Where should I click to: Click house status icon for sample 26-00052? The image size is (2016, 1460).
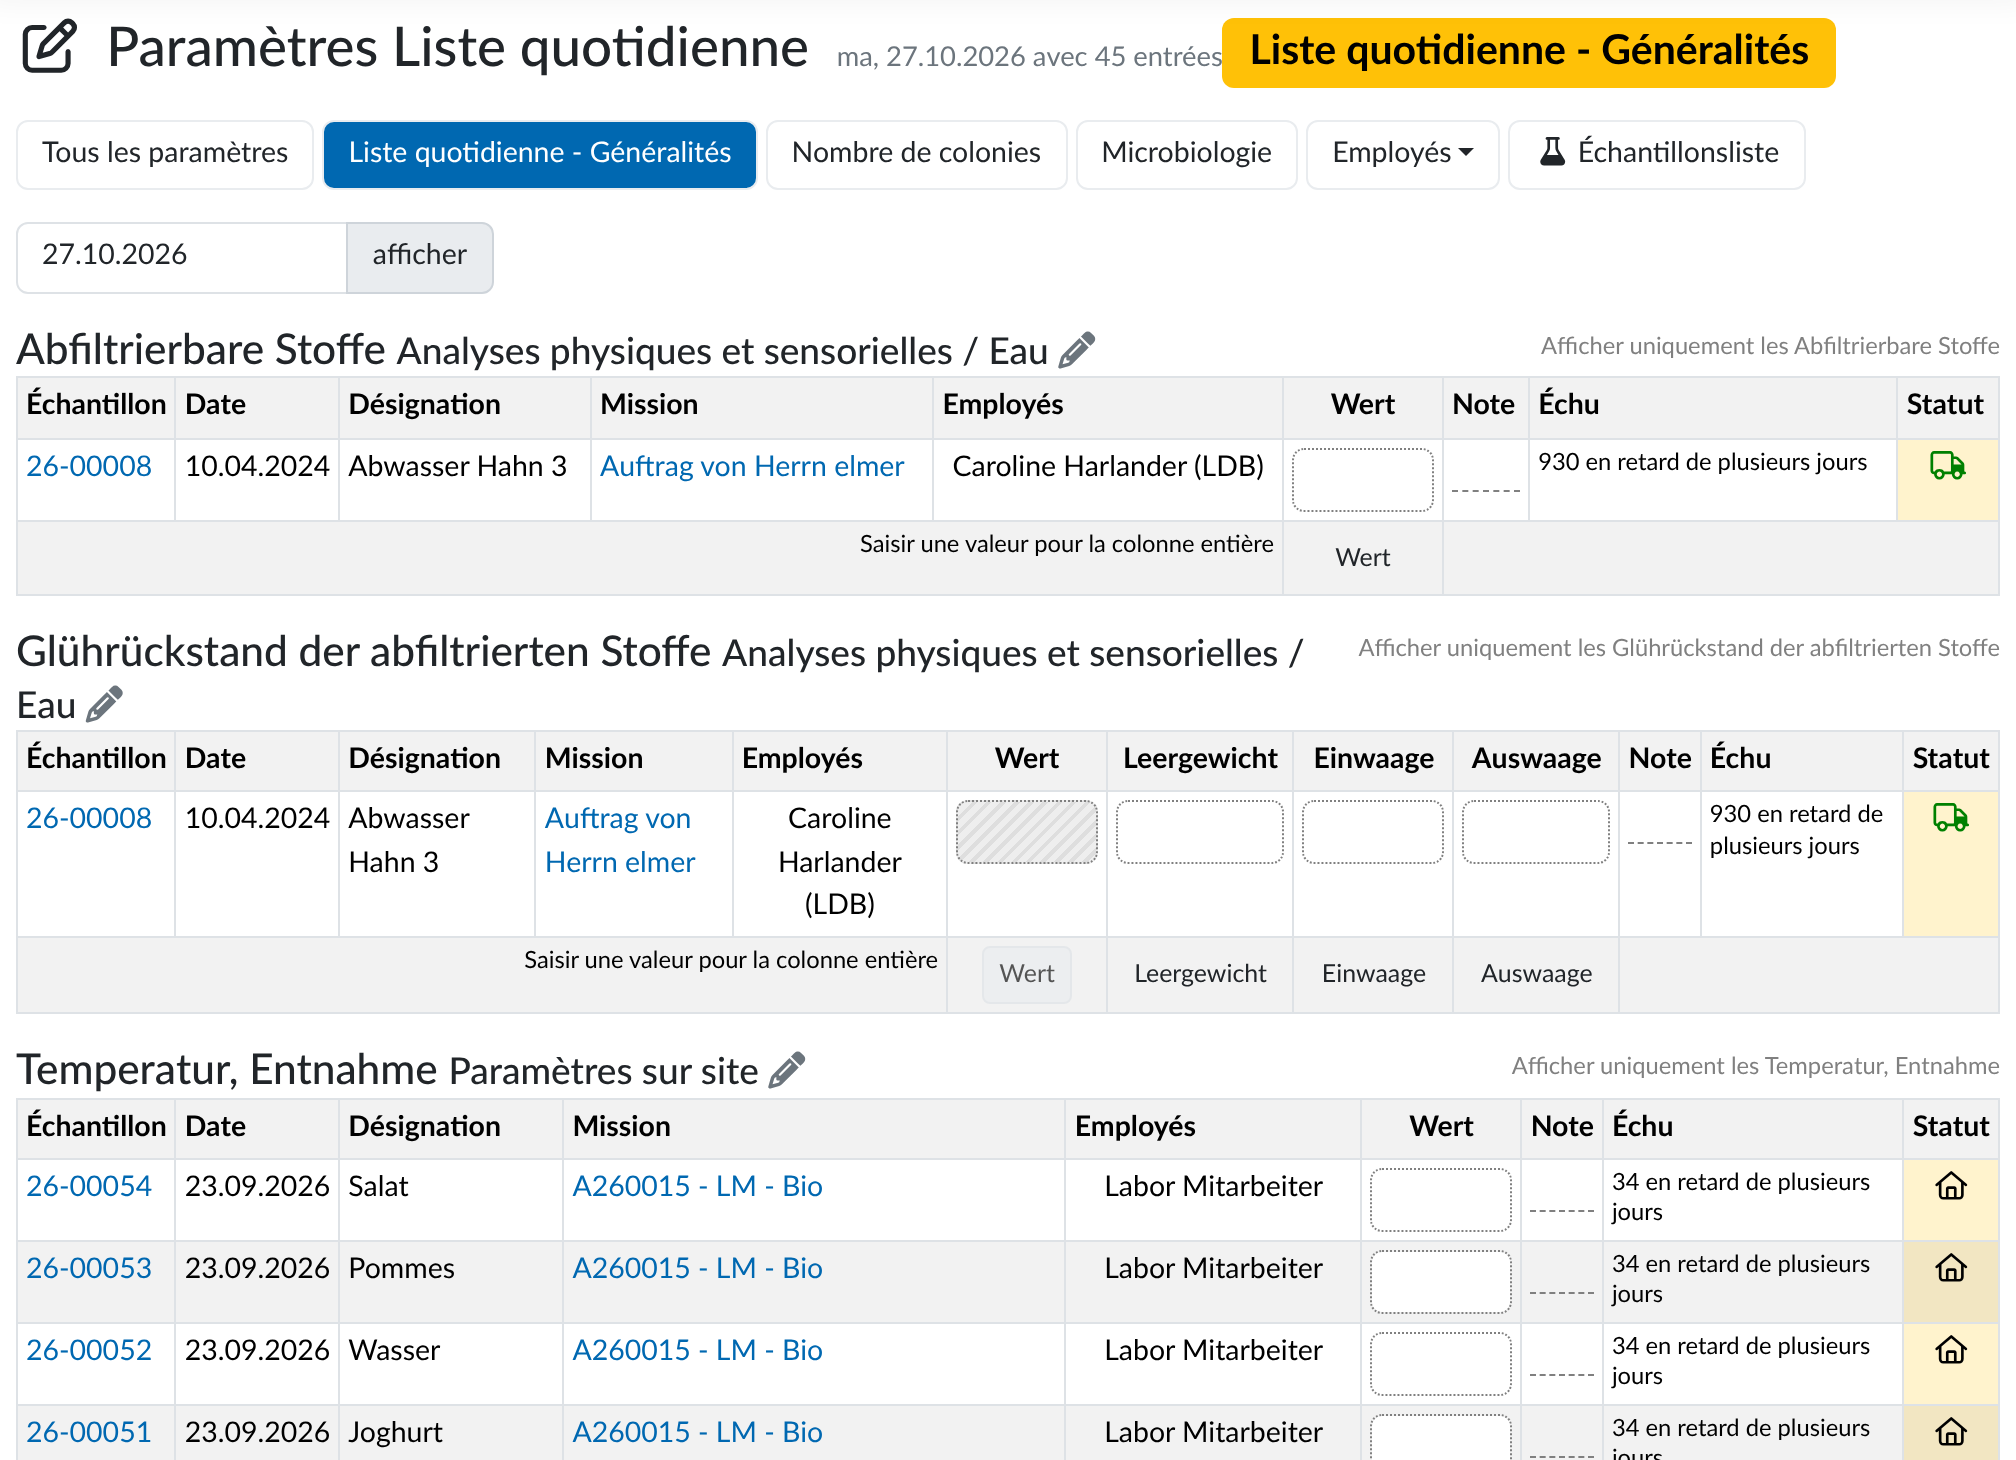(x=1951, y=1350)
